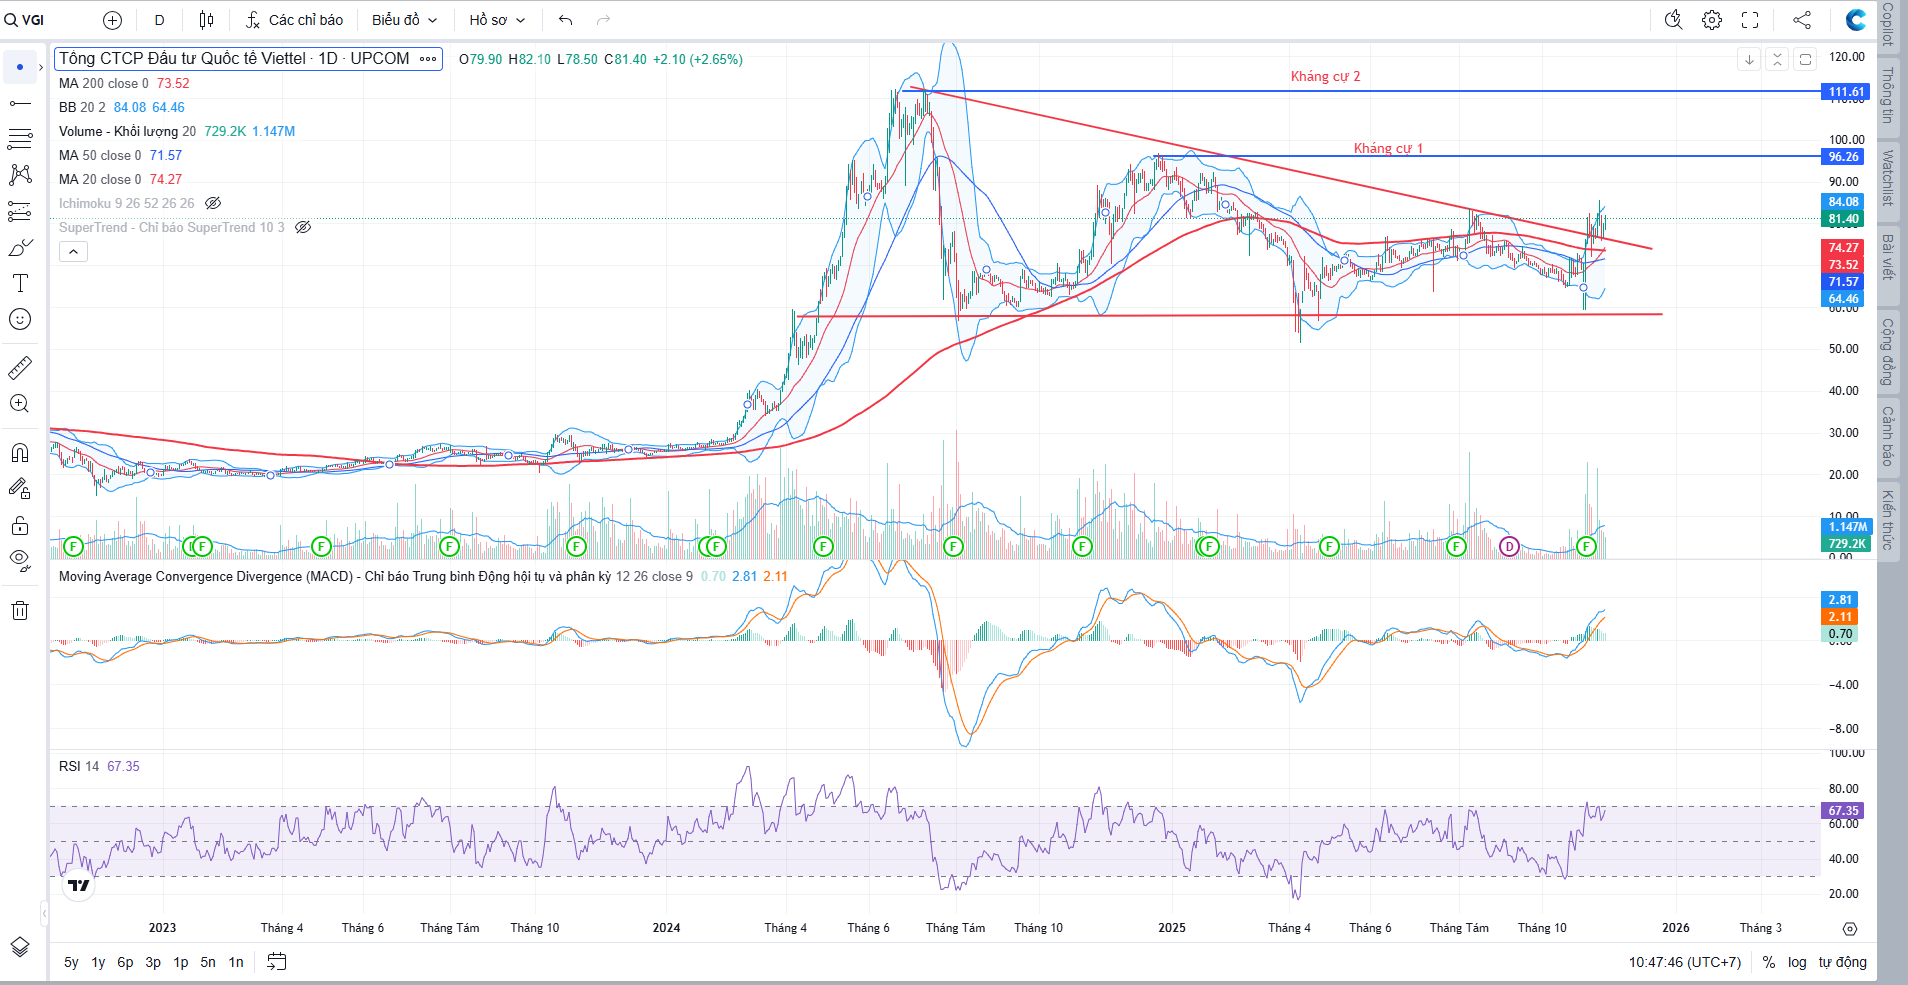Screen dimensions: 1908x985
Task: Select the forecasting and measurement tool
Action: (x=20, y=211)
